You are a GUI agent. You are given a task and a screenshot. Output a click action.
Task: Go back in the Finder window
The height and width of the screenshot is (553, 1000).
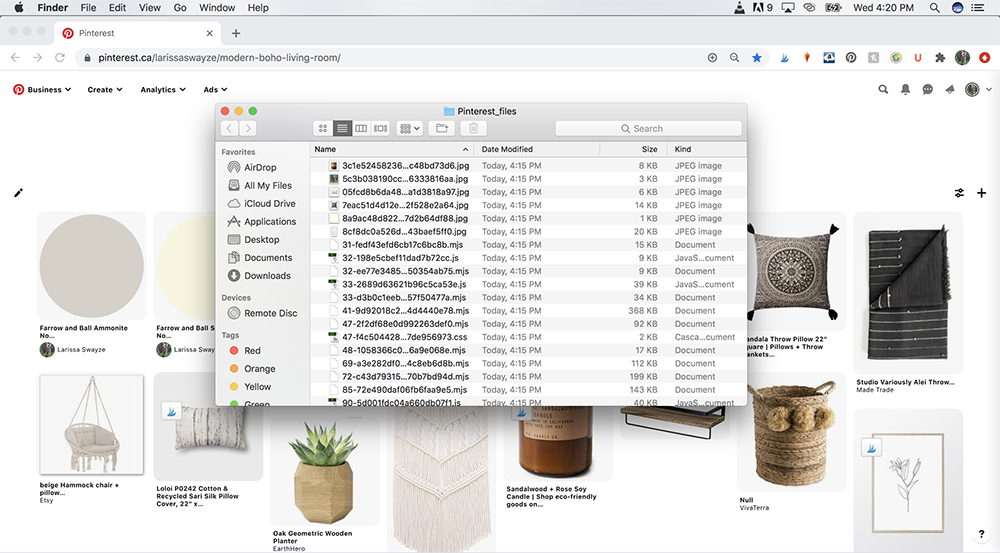[x=230, y=128]
